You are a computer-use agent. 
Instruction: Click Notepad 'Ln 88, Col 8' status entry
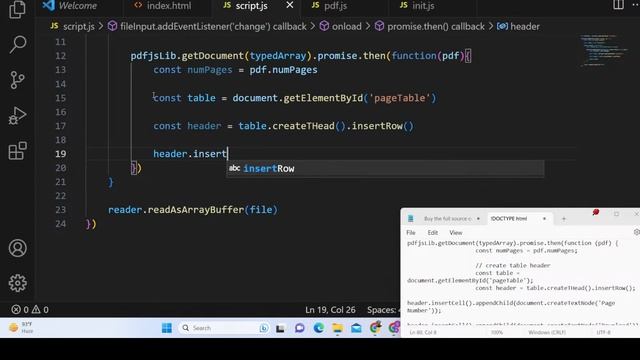[423, 333]
